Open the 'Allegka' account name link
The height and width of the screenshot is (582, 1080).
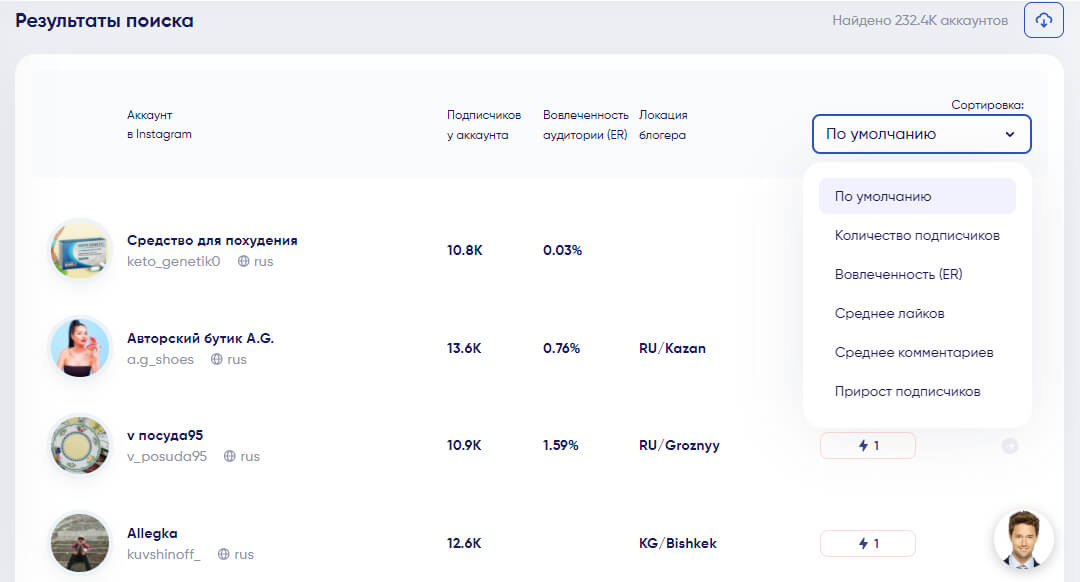coord(152,533)
